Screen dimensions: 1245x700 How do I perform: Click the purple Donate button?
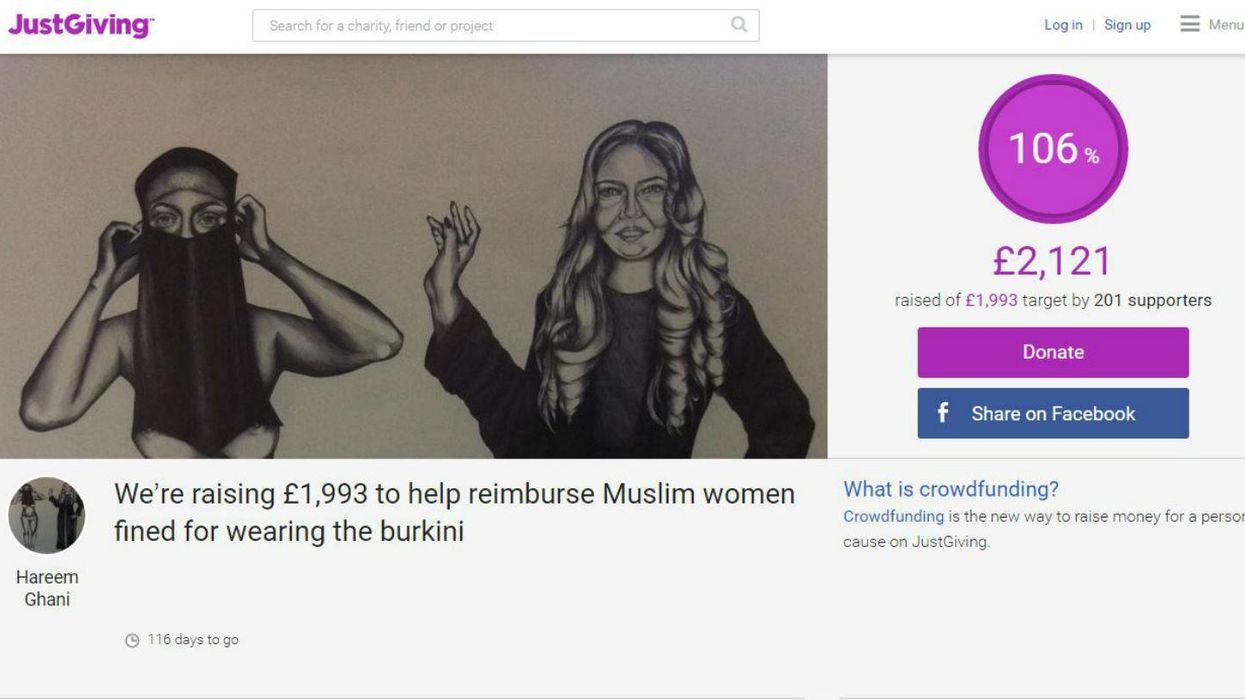coord(1053,352)
